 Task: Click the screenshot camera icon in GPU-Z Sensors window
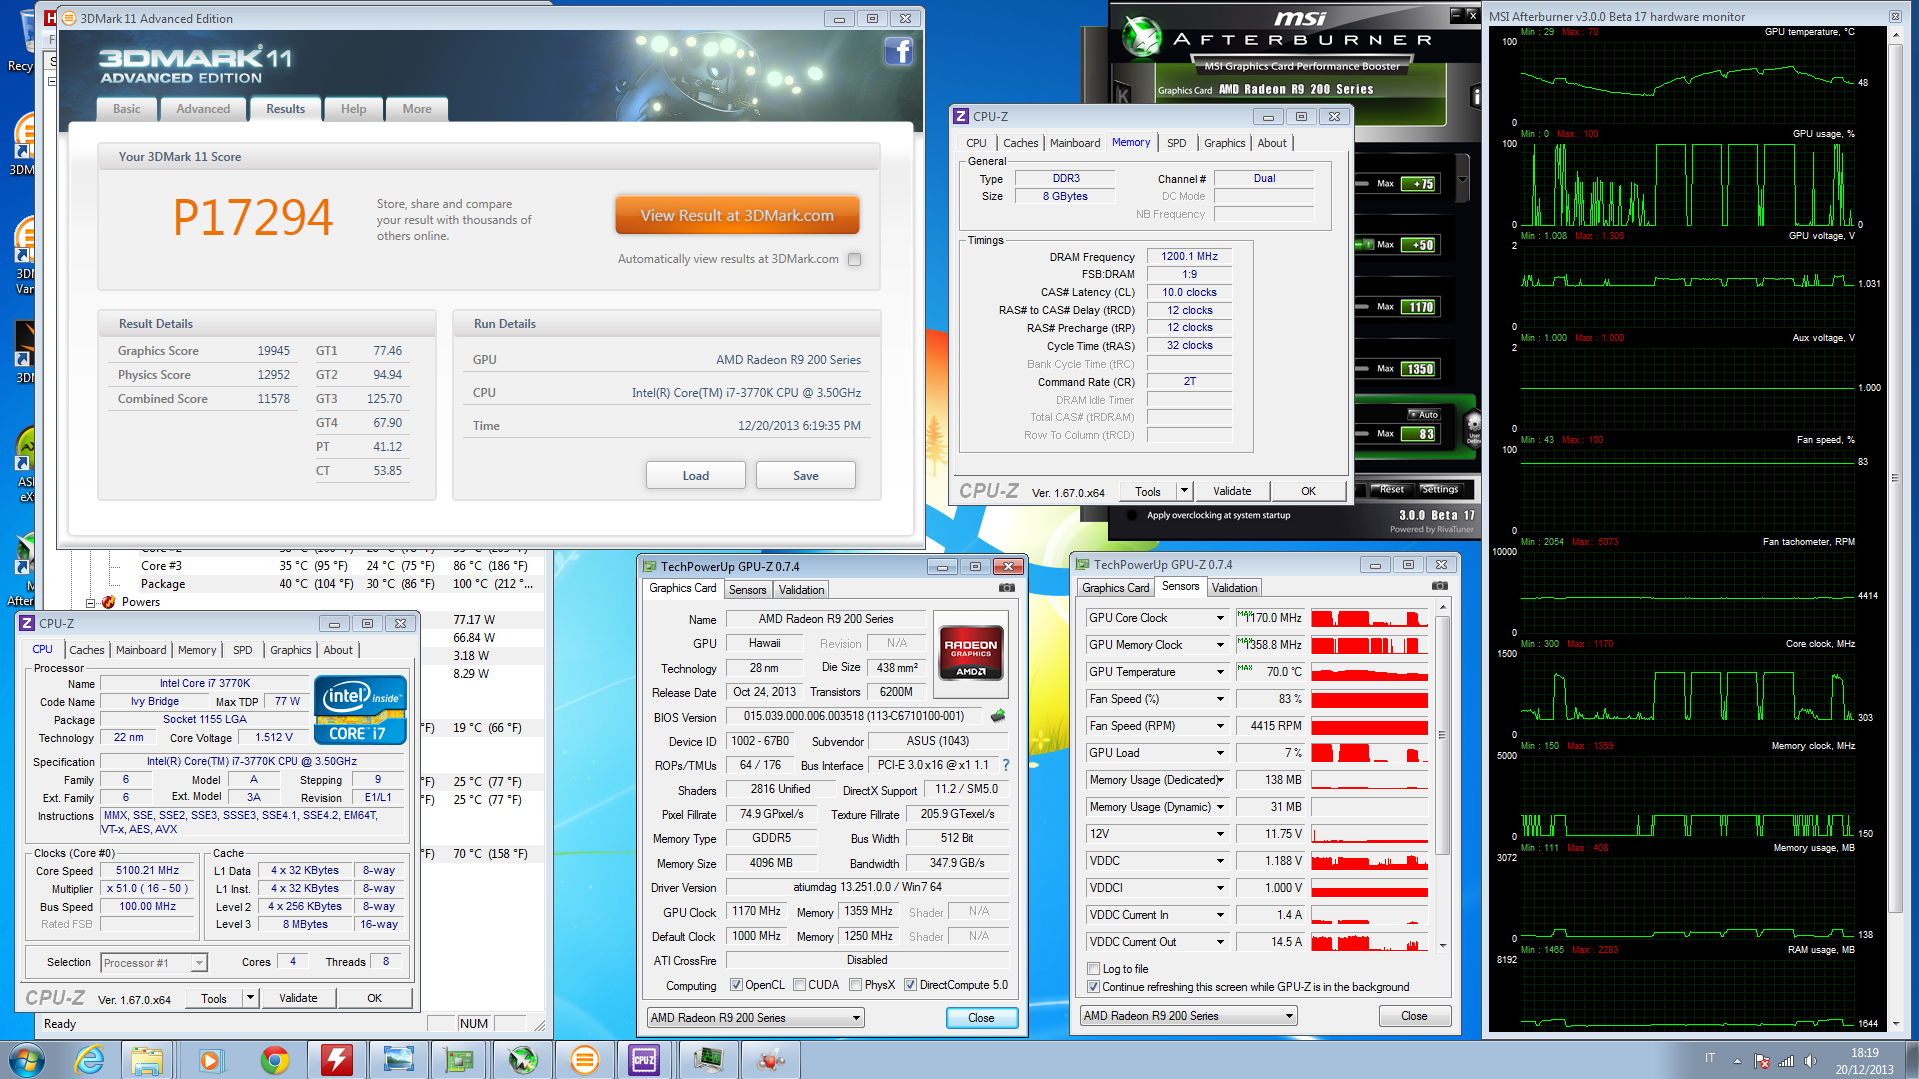coord(1439,587)
